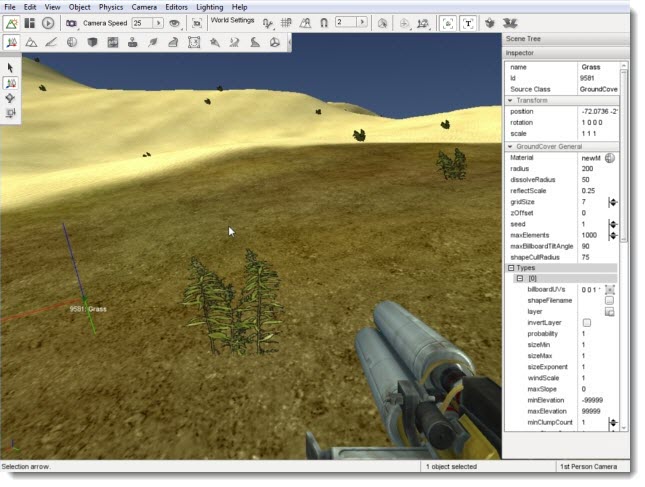Adjust the seed stepper
This screenshot has width=645, height=487.
(x=613, y=224)
